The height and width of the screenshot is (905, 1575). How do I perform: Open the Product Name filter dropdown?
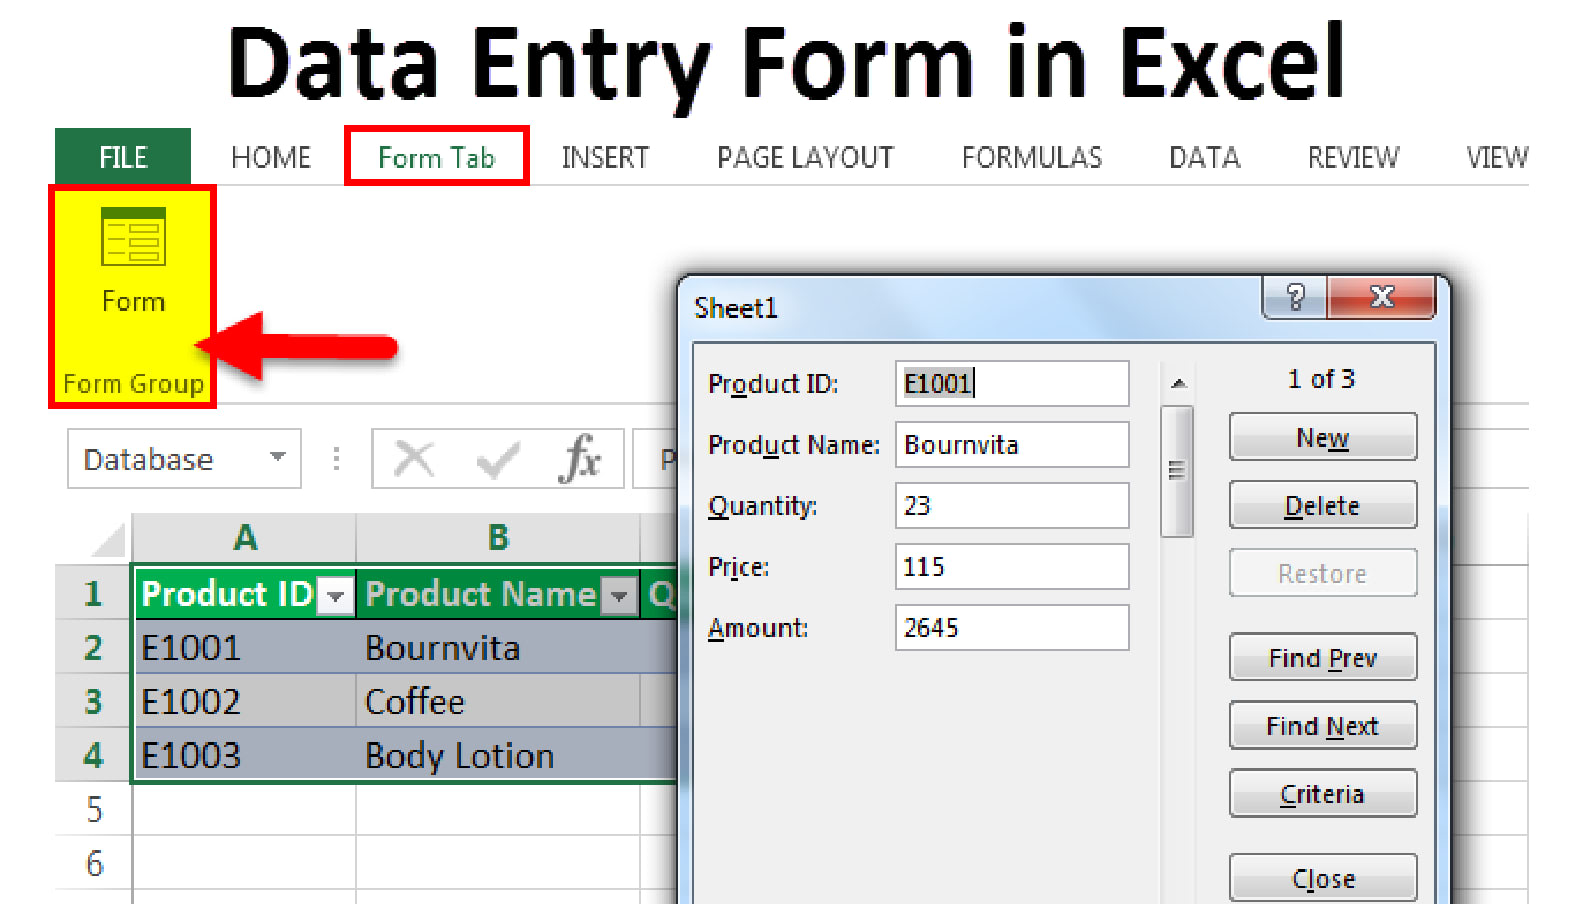pos(619,596)
